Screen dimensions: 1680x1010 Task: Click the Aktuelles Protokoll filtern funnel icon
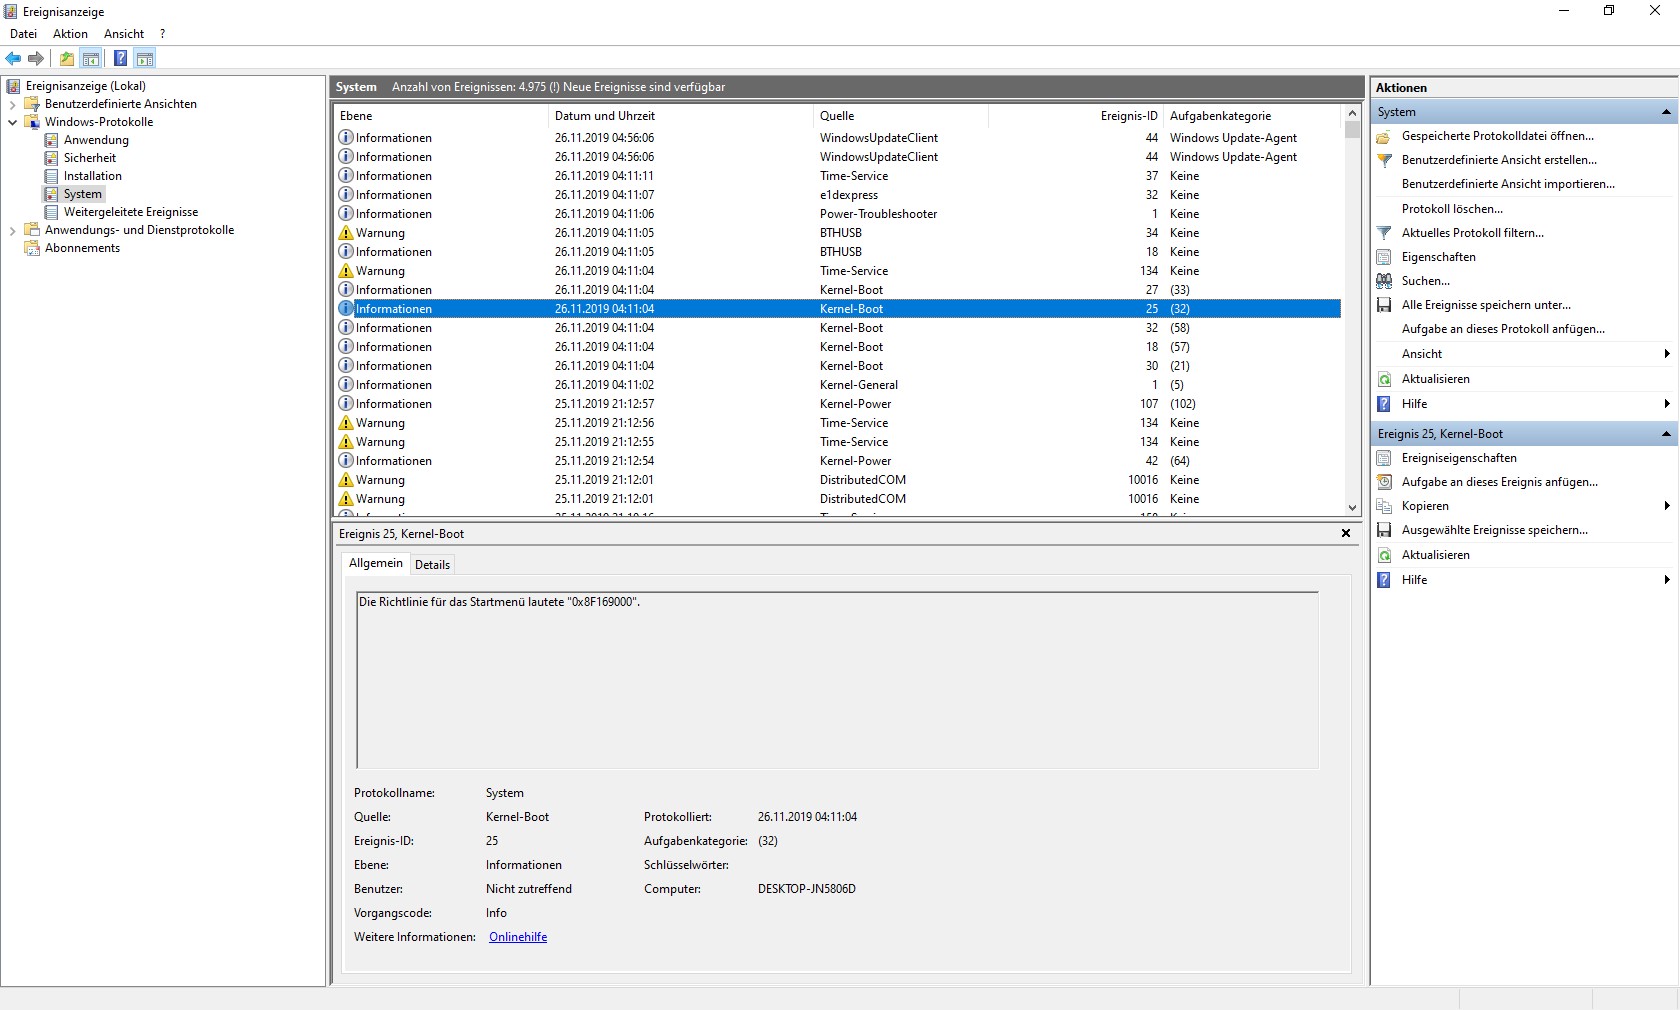click(1384, 233)
